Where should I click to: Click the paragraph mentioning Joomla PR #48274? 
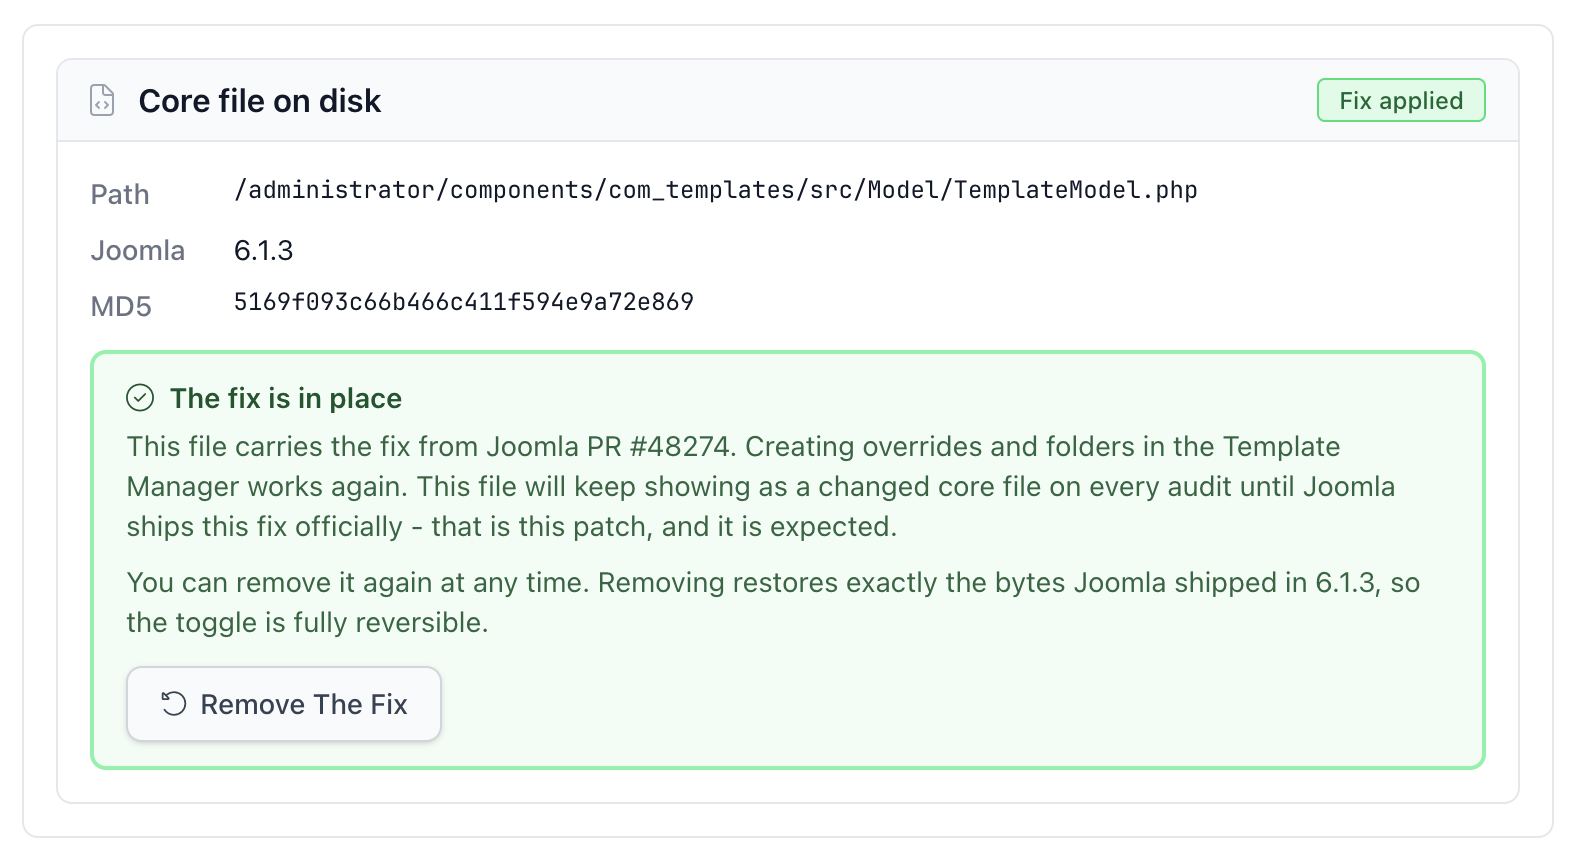[762, 487]
